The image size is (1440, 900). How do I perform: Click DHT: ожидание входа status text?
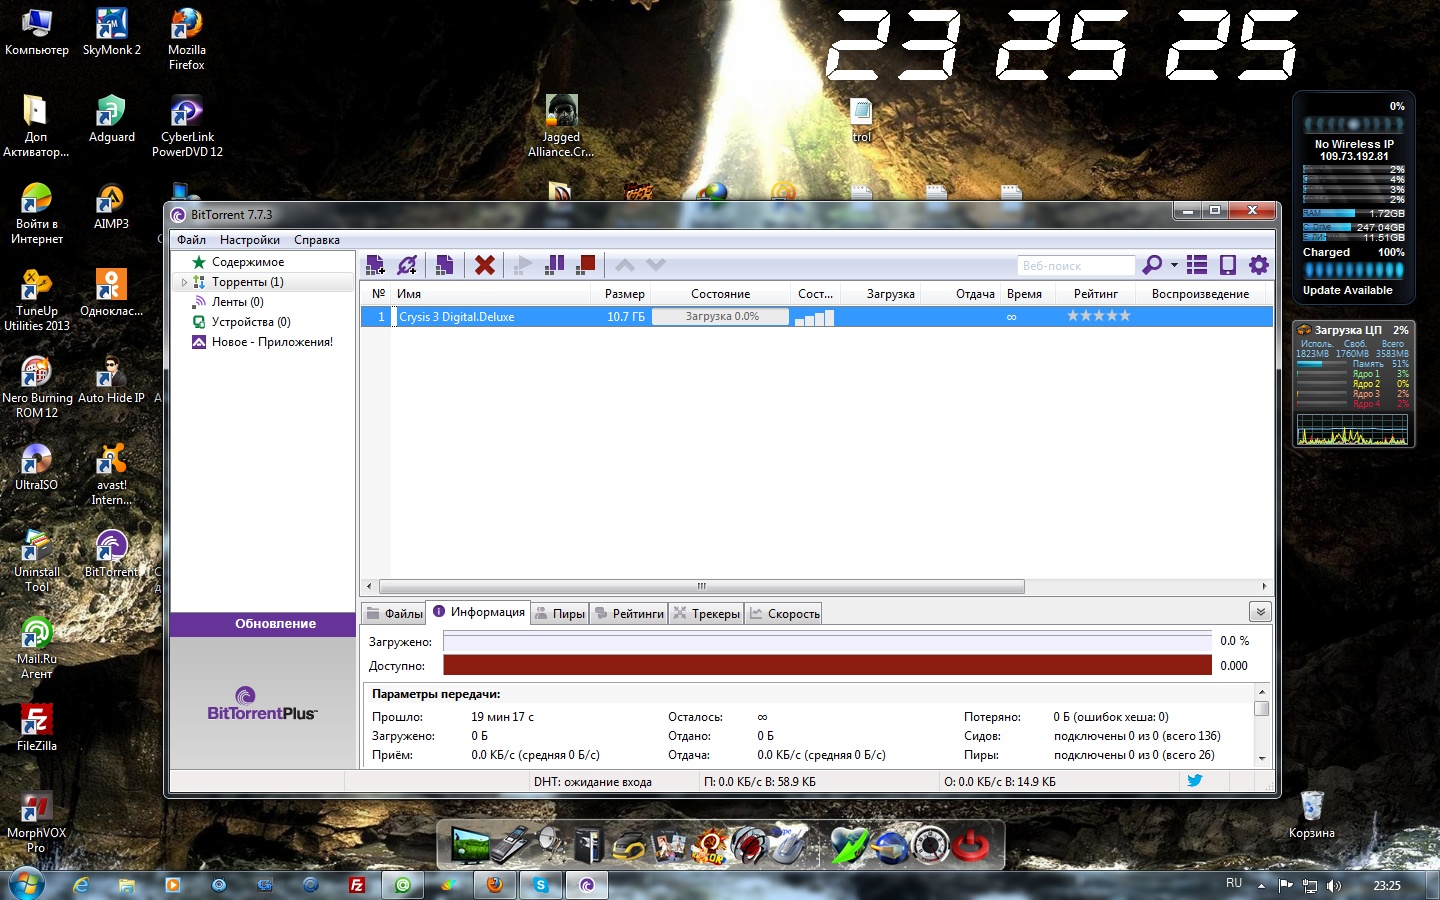pyautogui.click(x=593, y=782)
